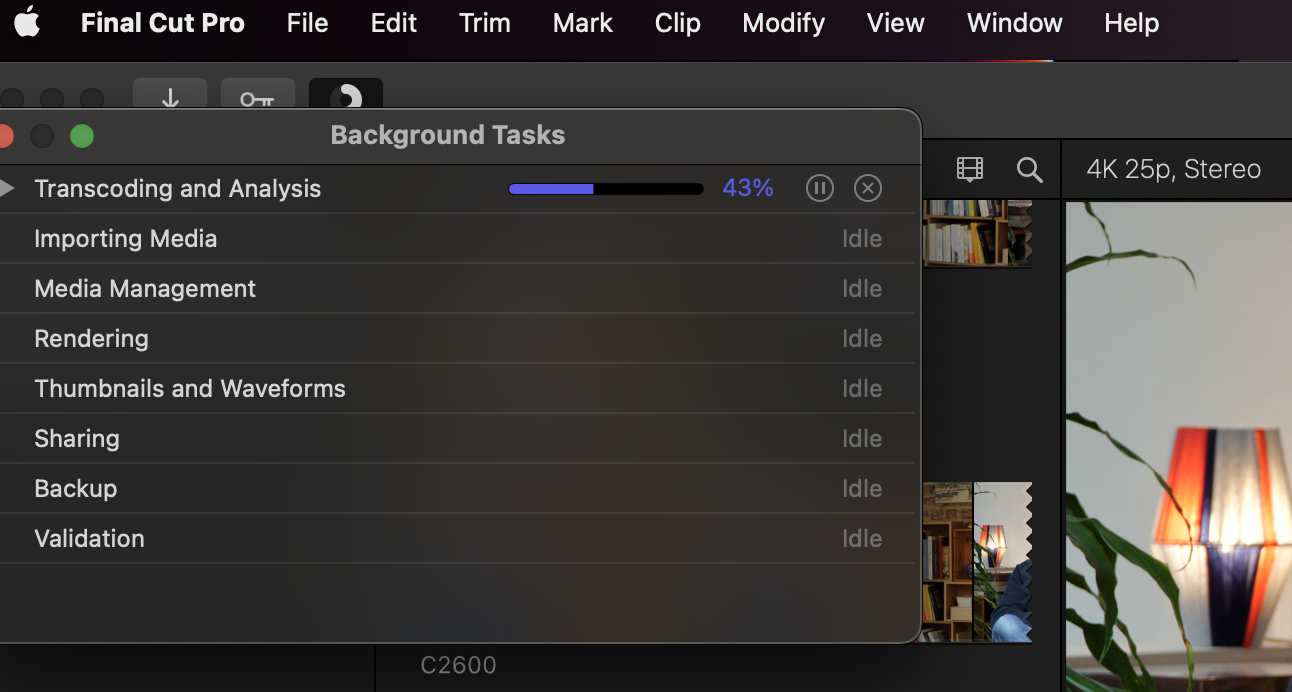1292x692 pixels.
Task: Open the Modify menu
Action: coord(783,22)
